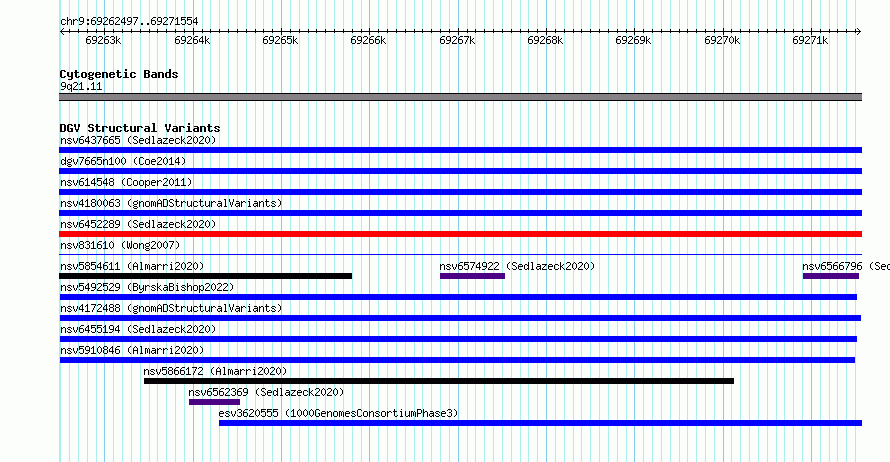Click the 69266k ruler tick label
Viewport: 890px width, 462px height.
[x=368, y=40]
